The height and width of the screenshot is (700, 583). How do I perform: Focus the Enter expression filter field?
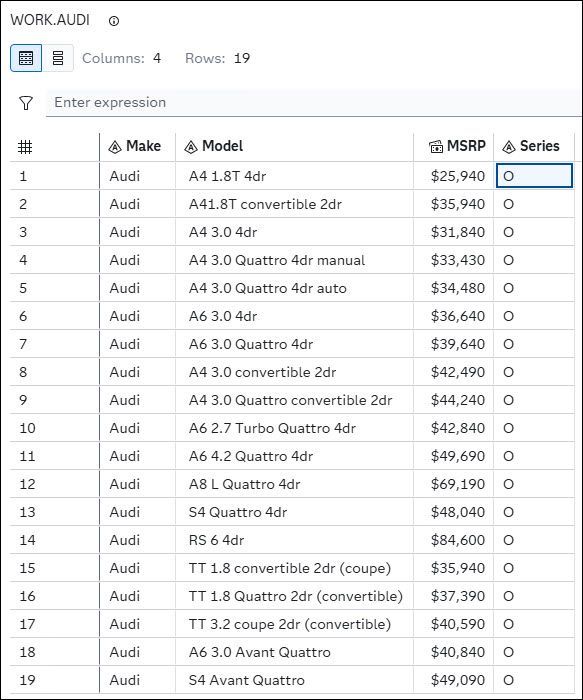click(x=314, y=103)
